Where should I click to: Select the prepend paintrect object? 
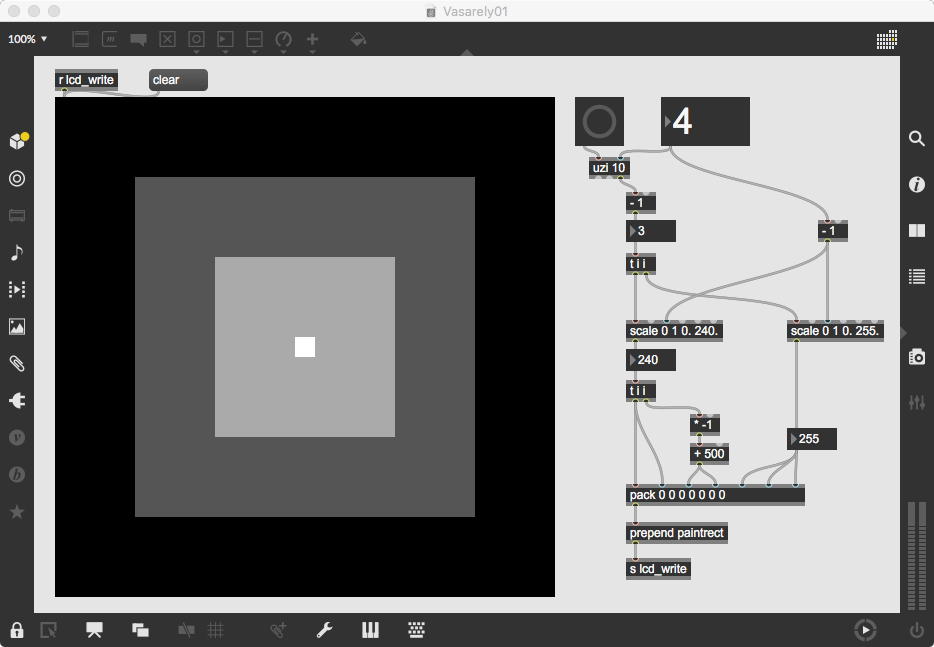[x=677, y=533]
